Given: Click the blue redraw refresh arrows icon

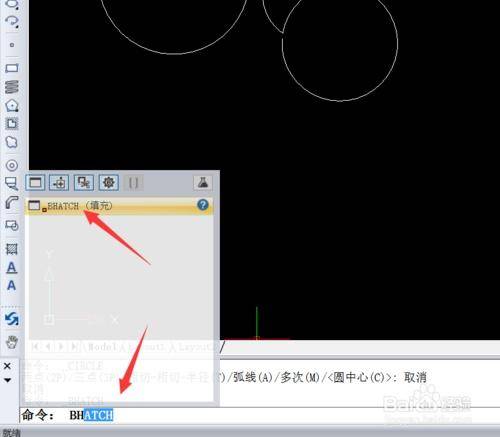Looking at the screenshot, I should pos(12,319).
